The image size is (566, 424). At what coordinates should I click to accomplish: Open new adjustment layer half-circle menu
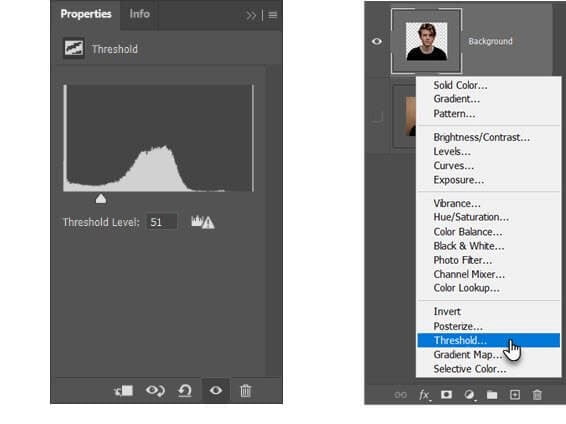tap(469, 395)
